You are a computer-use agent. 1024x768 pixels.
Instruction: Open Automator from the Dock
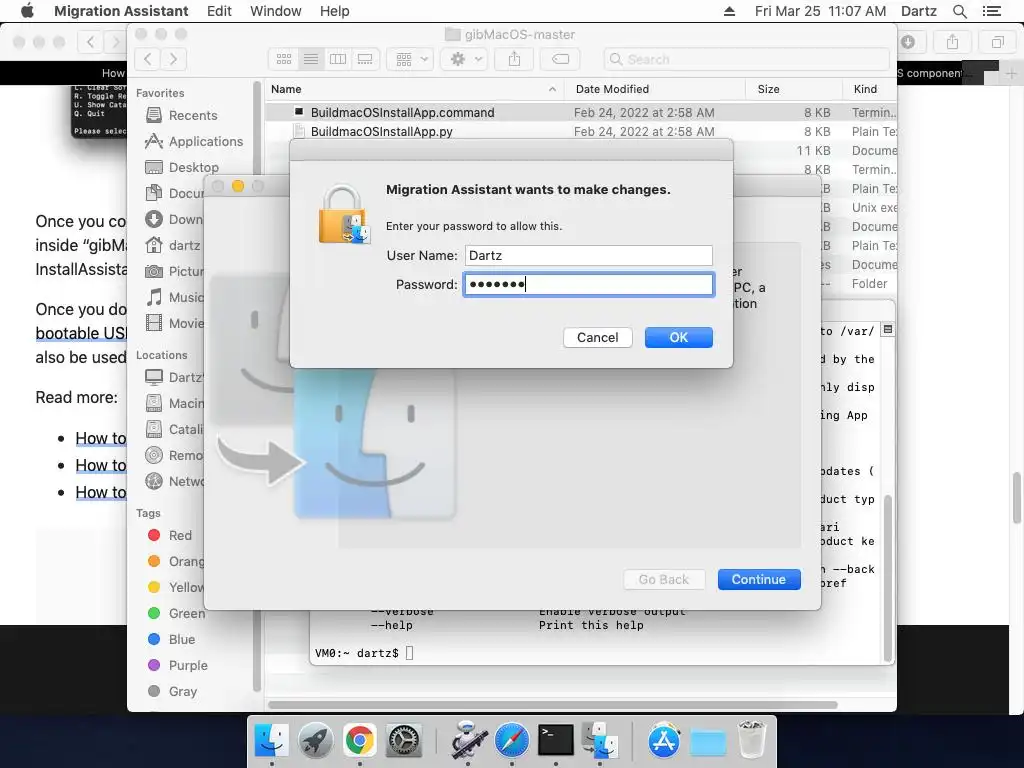click(468, 741)
